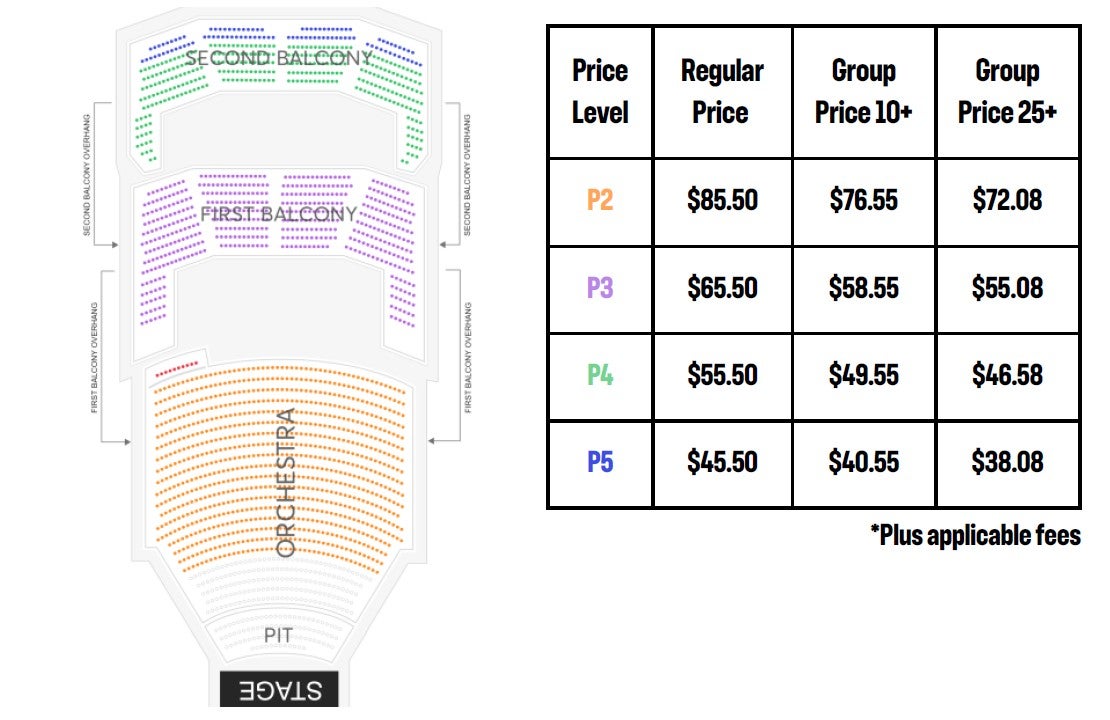Viewport: 1110px width, 720px height.
Task: Select the Group Price 10+ header
Action: (864, 91)
